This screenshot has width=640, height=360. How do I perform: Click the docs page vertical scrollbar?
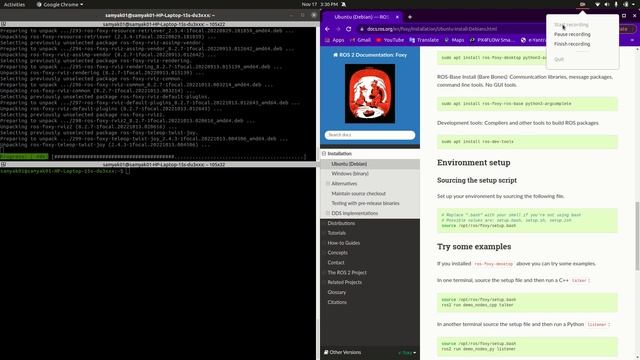tap(637, 236)
